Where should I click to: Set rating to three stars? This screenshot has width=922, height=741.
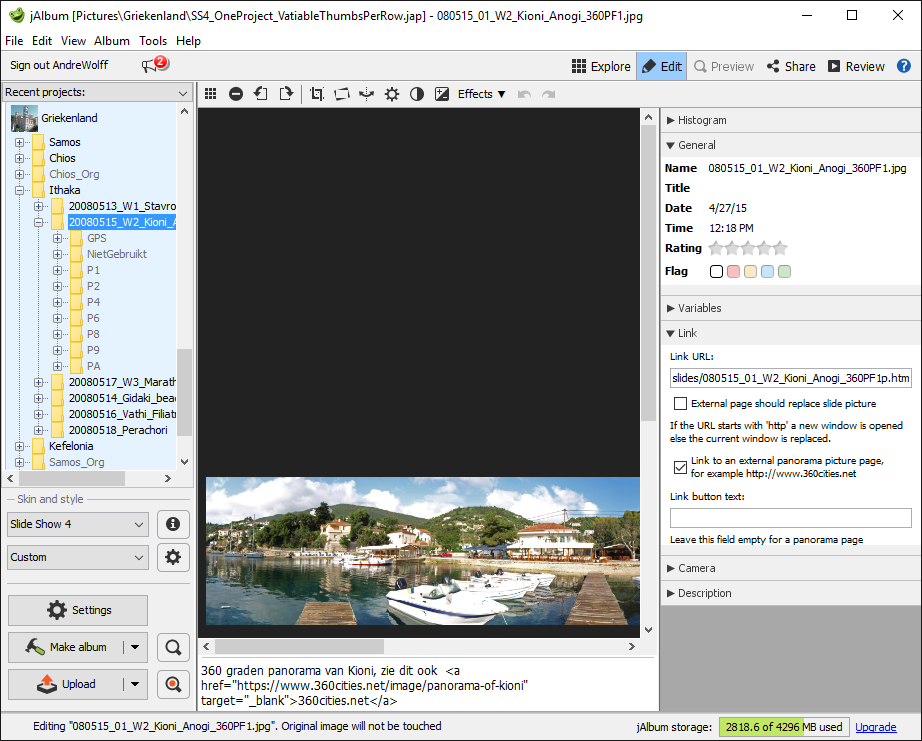click(748, 248)
